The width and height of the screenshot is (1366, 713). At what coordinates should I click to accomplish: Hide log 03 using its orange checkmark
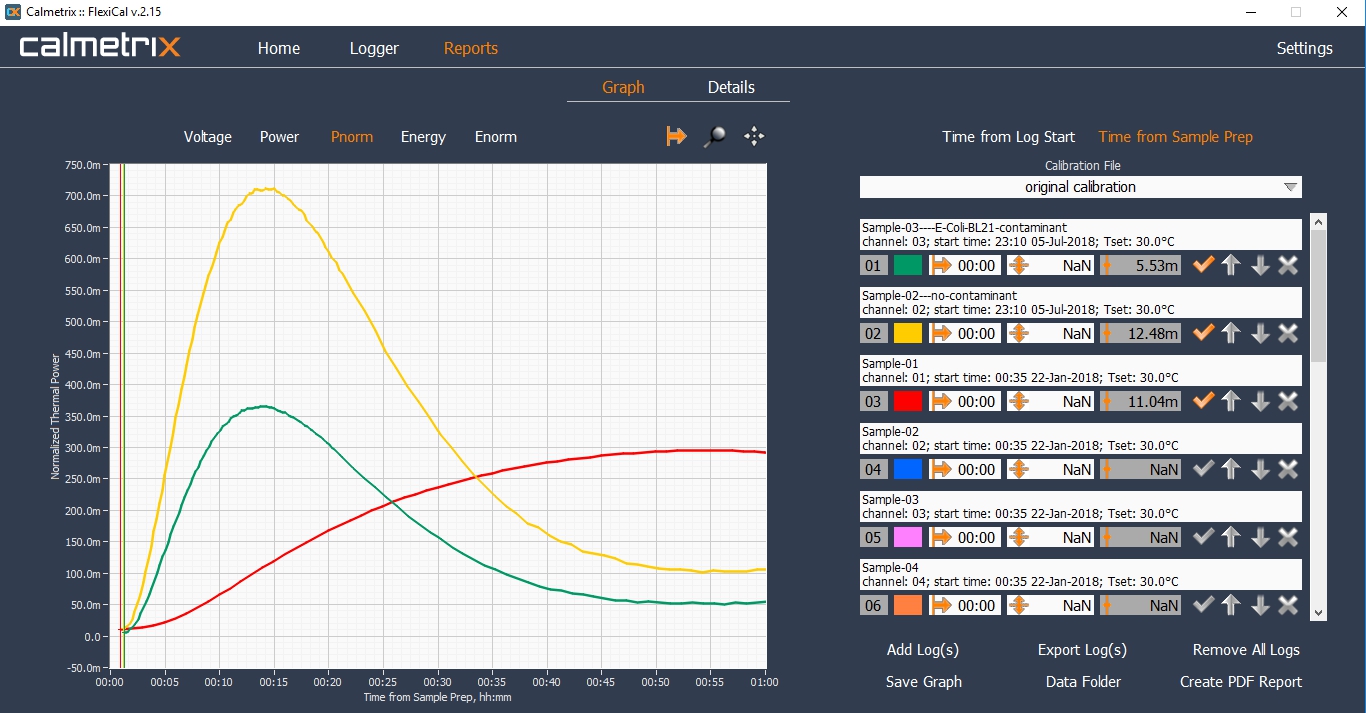pos(1203,401)
